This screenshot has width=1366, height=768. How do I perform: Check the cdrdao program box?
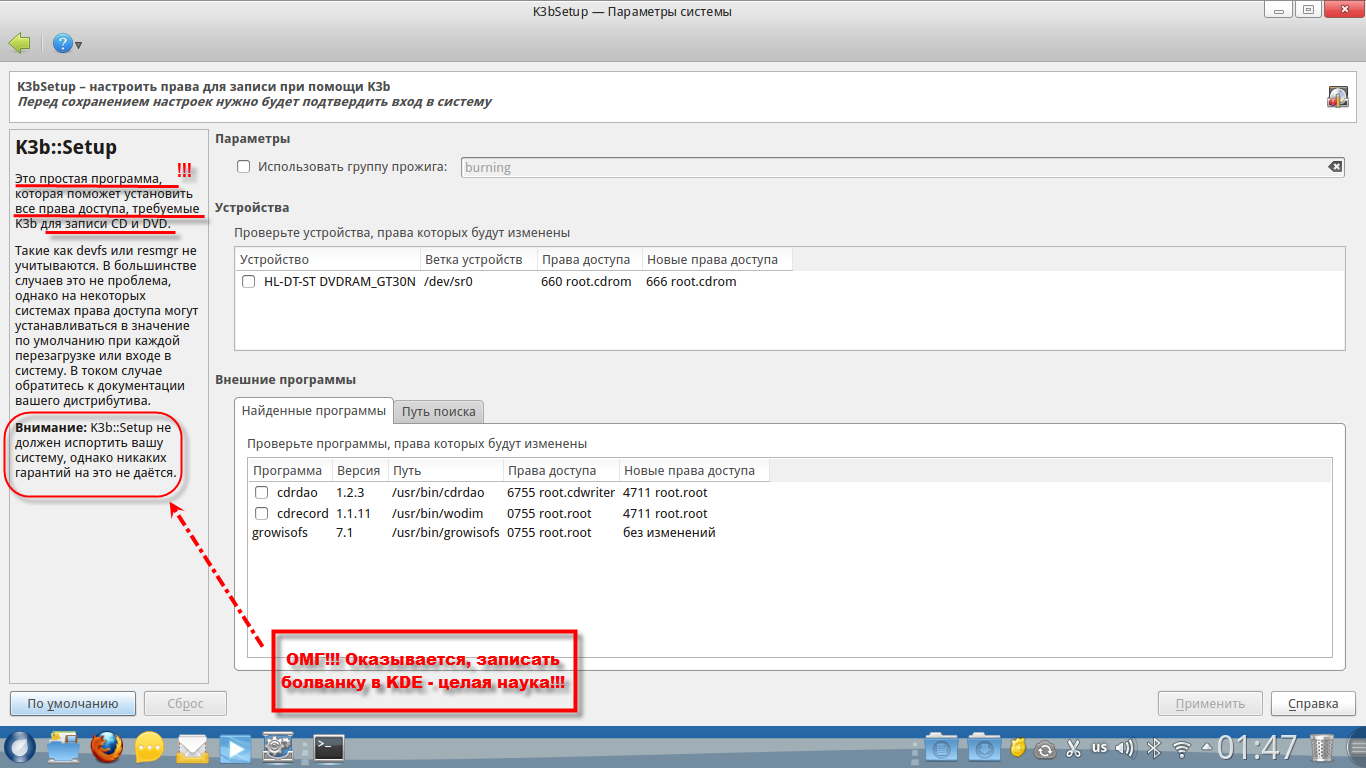pyautogui.click(x=262, y=493)
